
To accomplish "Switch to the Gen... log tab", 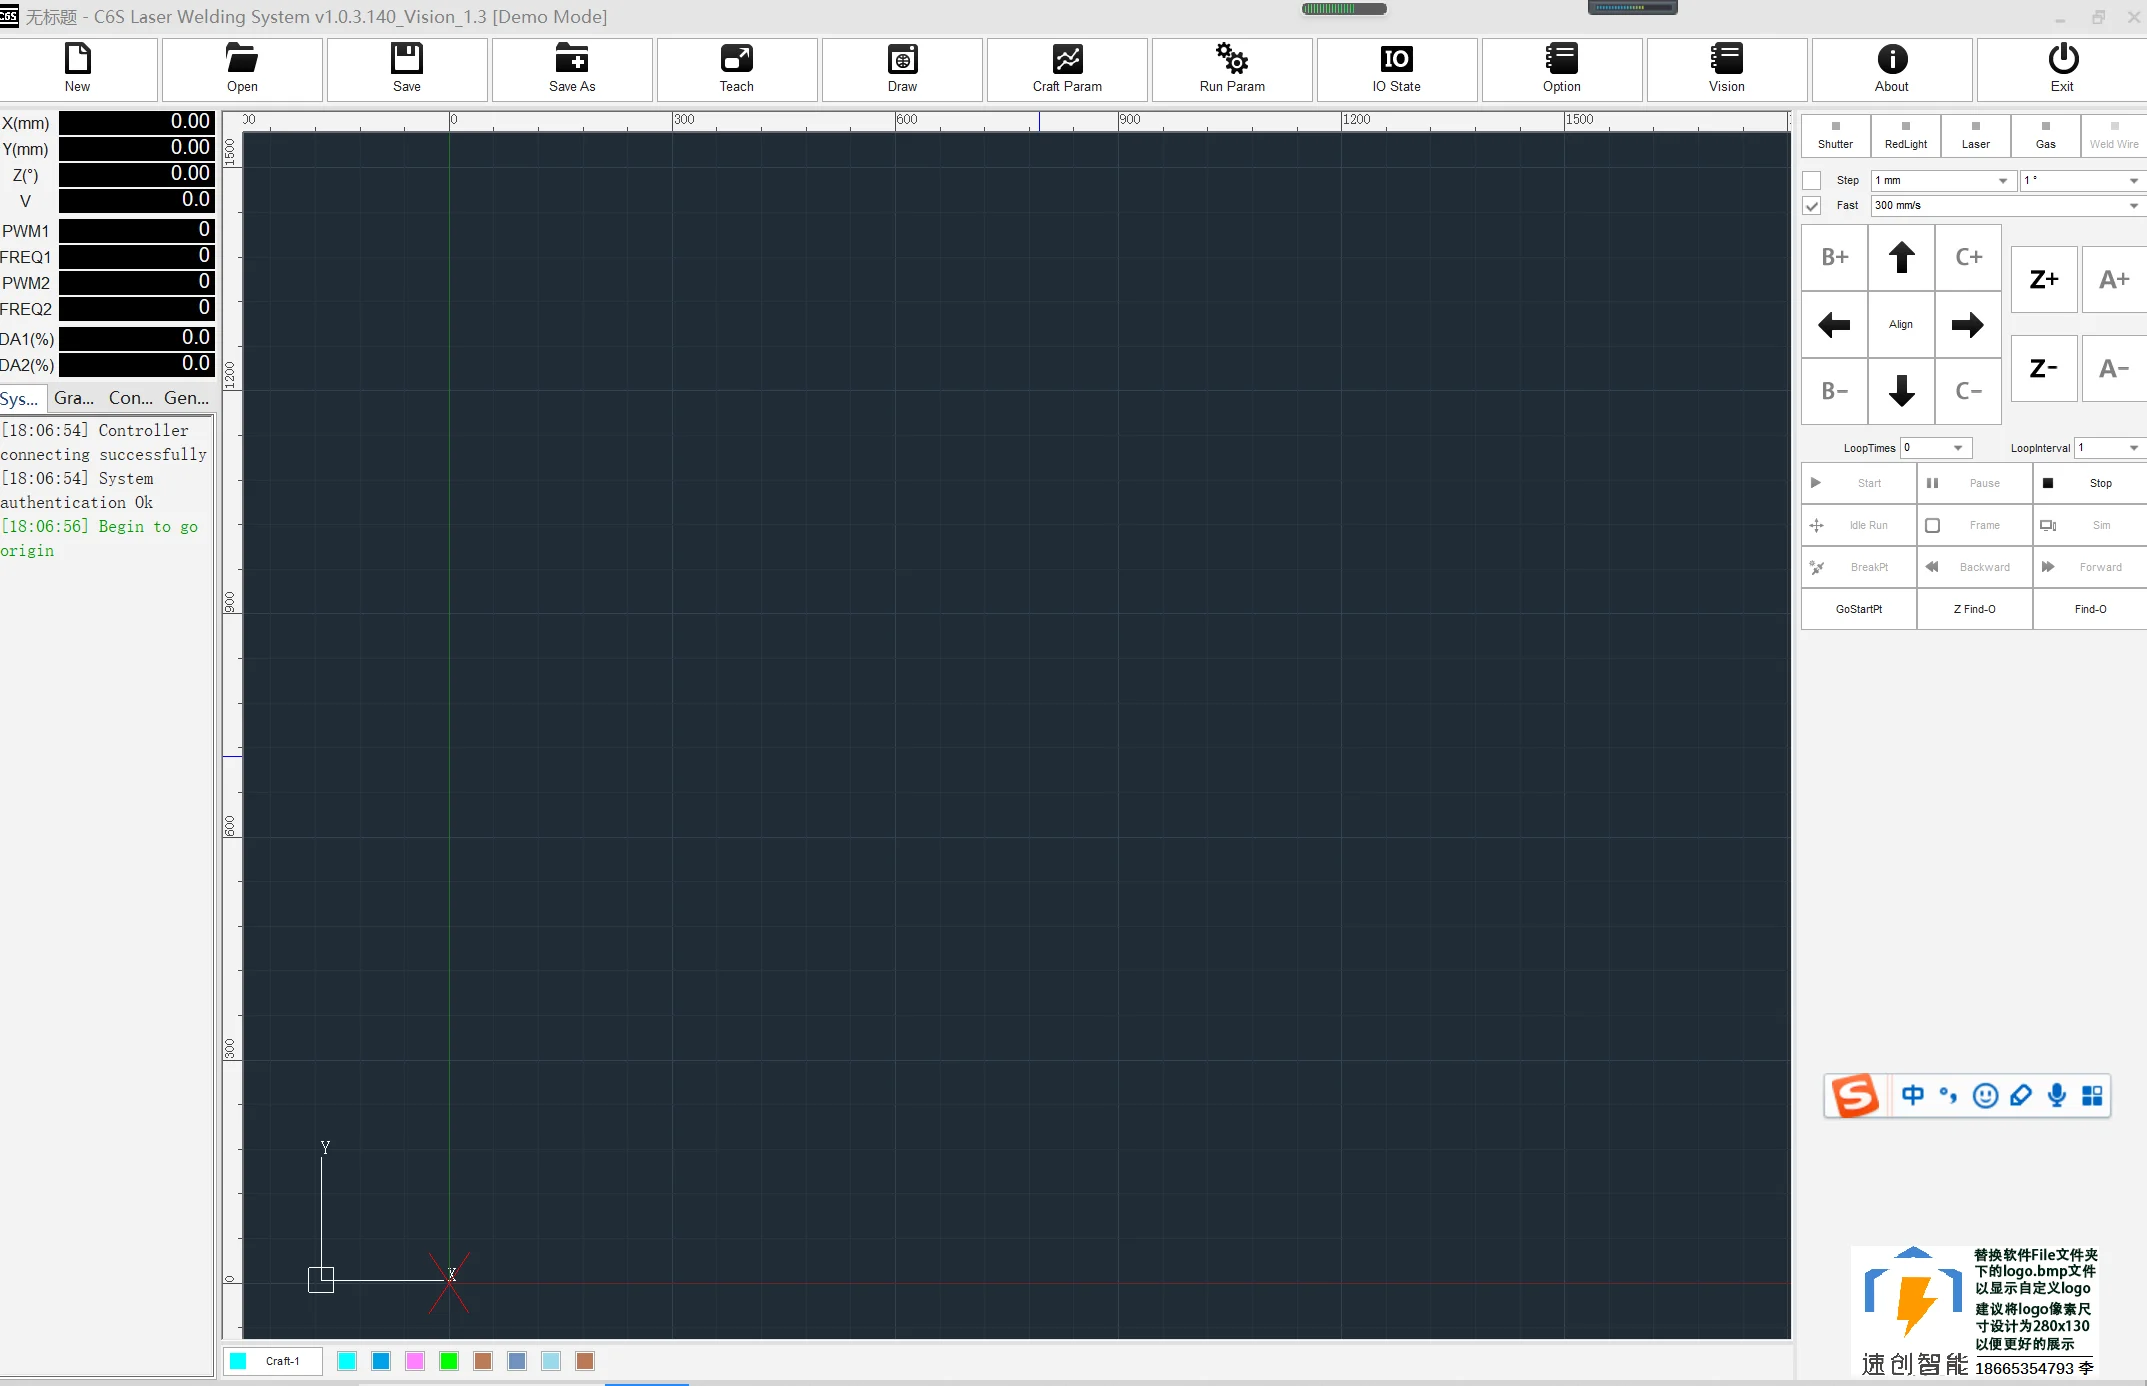I will coord(186,398).
